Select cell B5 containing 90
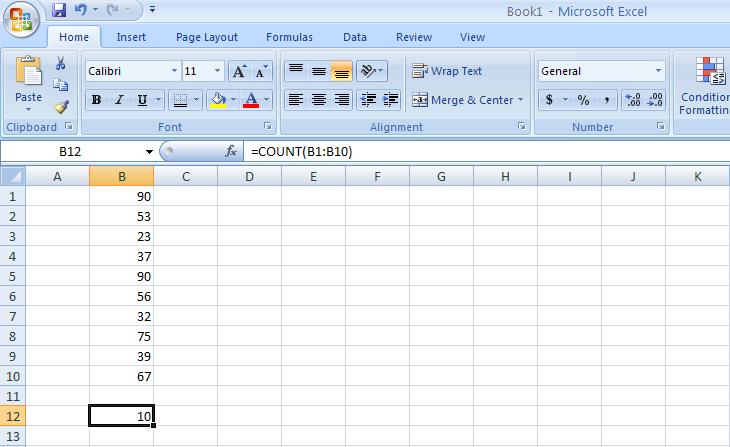 tap(122, 276)
